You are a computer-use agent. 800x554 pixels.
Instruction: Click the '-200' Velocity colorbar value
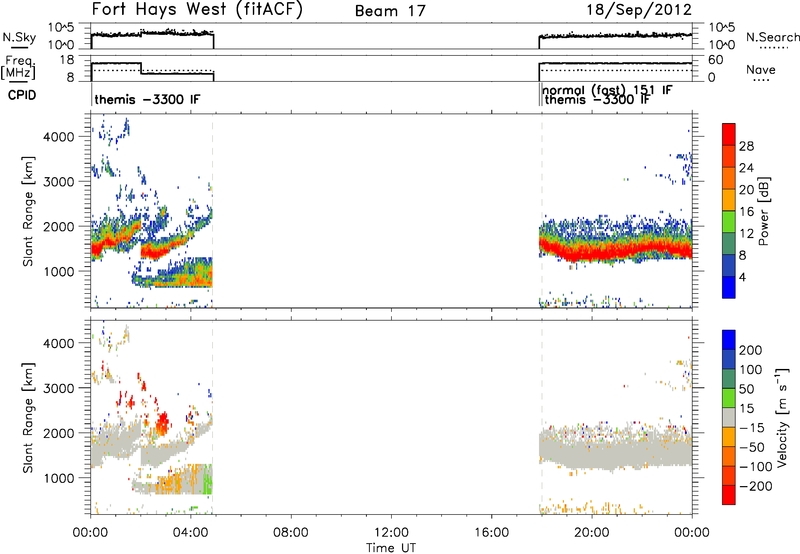tap(756, 486)
